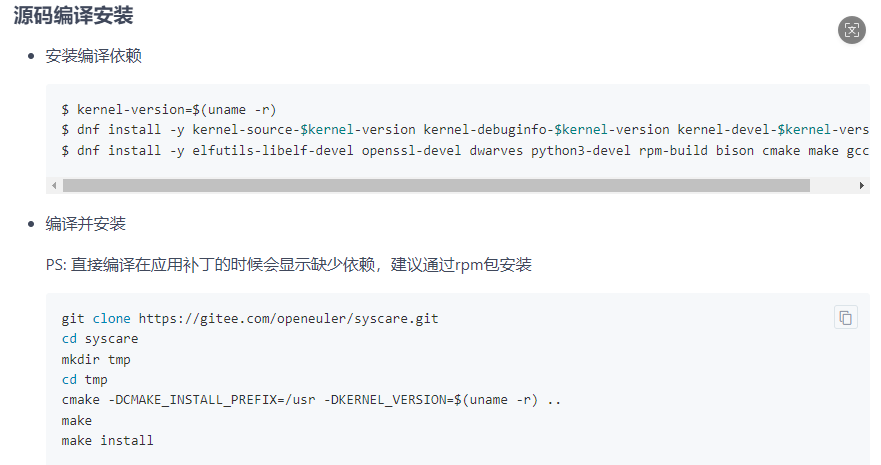Open the gitee.com syscare.git URL

coord(288,319)
